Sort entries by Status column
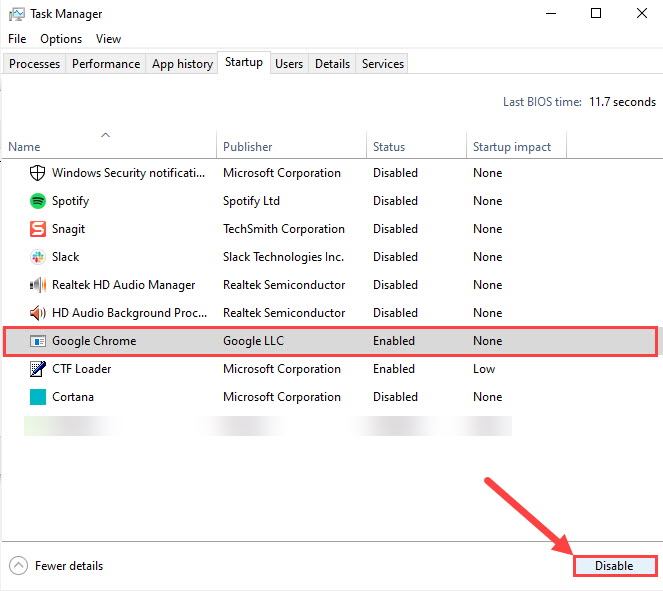The width and height of the screenshot is (663, 591). [x=389, y=147]
